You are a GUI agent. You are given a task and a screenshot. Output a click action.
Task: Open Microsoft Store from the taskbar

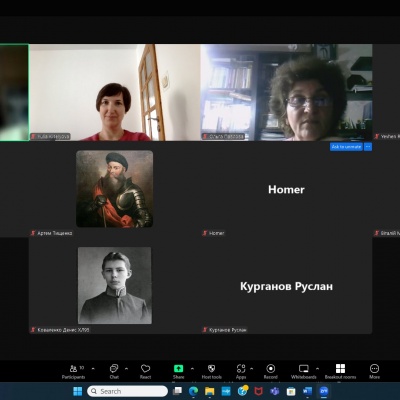pyautogui.click(x=291, y=391)
